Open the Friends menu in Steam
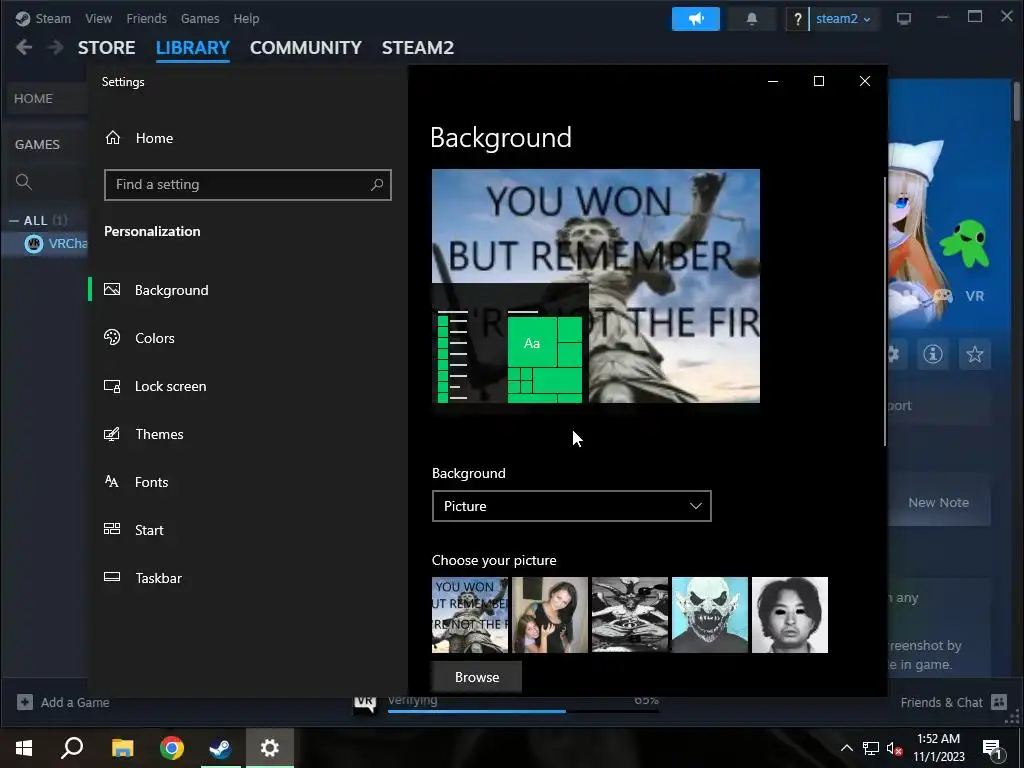 point(146,18)
